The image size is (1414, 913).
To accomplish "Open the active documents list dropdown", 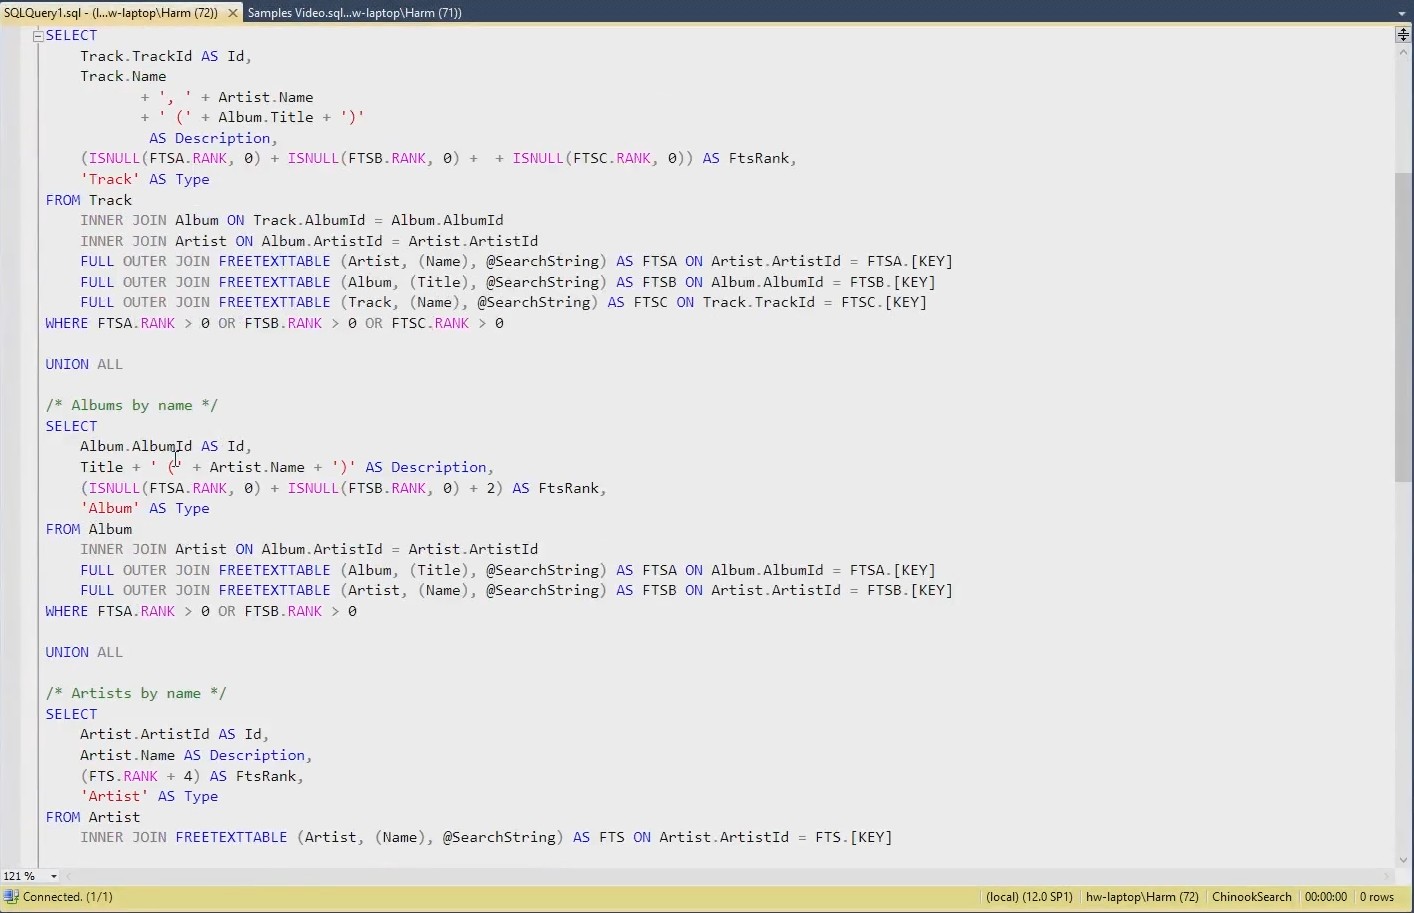I will click(x=1402, y=13).
